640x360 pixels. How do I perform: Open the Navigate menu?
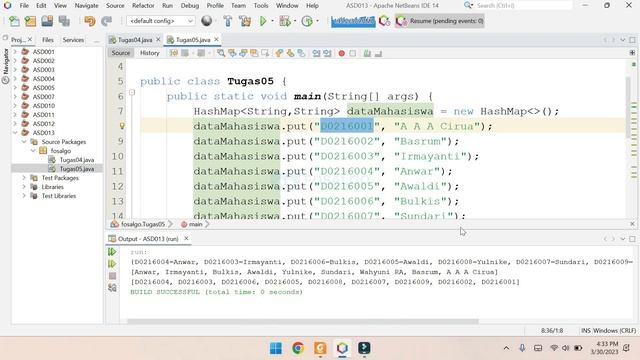(x=87, y=6)
